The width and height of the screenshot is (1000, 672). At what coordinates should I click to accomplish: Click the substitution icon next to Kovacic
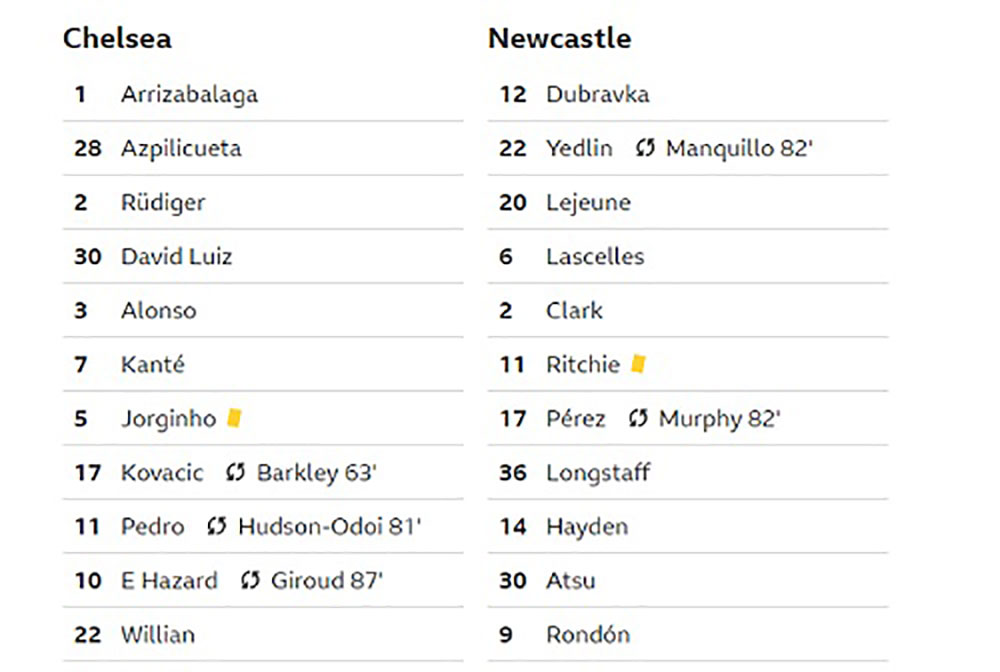(x=235, y=472)
